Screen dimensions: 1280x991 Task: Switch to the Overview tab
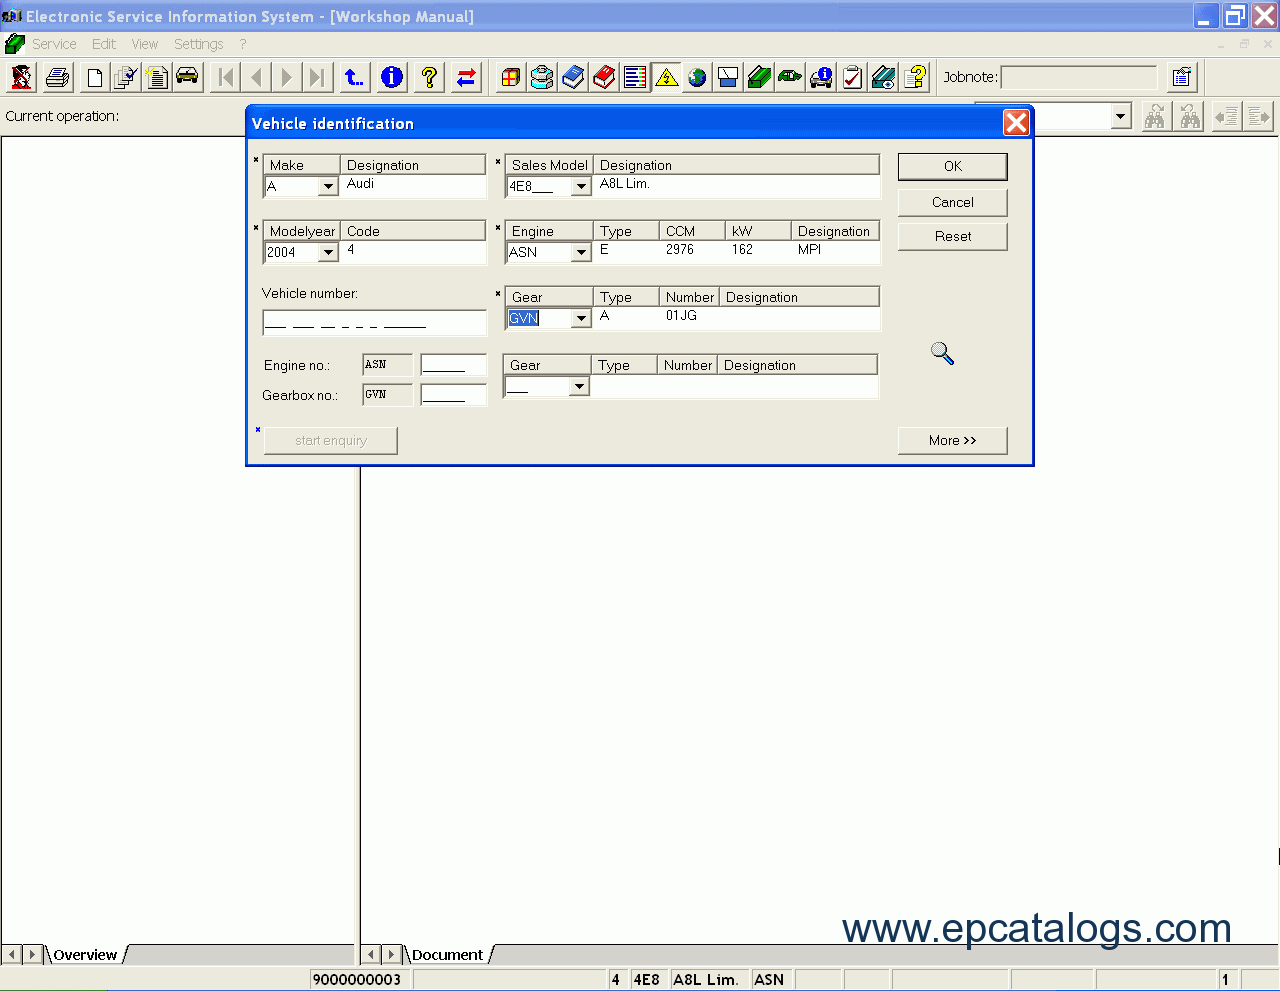(x=85, y=955)
